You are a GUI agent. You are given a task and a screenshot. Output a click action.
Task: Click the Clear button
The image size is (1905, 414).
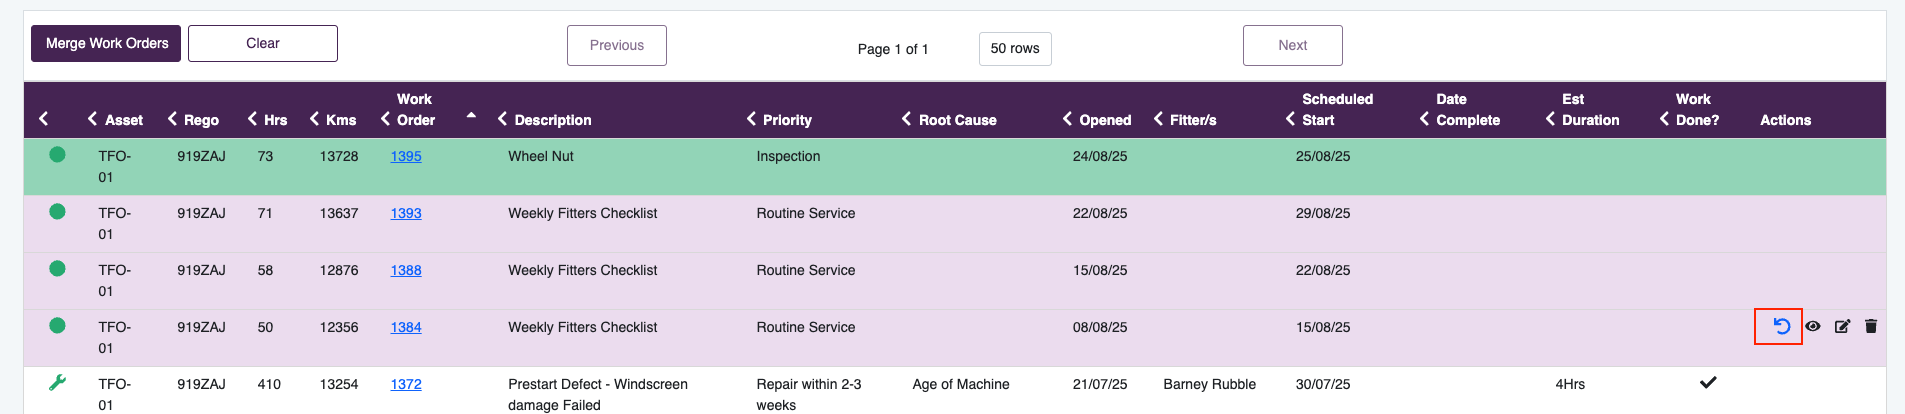tap(263, 43)
